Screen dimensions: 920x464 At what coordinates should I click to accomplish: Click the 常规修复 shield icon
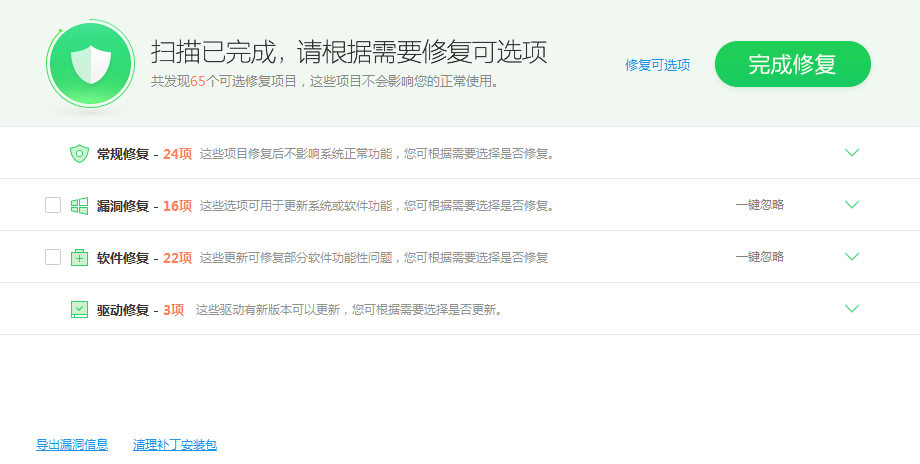80,154
